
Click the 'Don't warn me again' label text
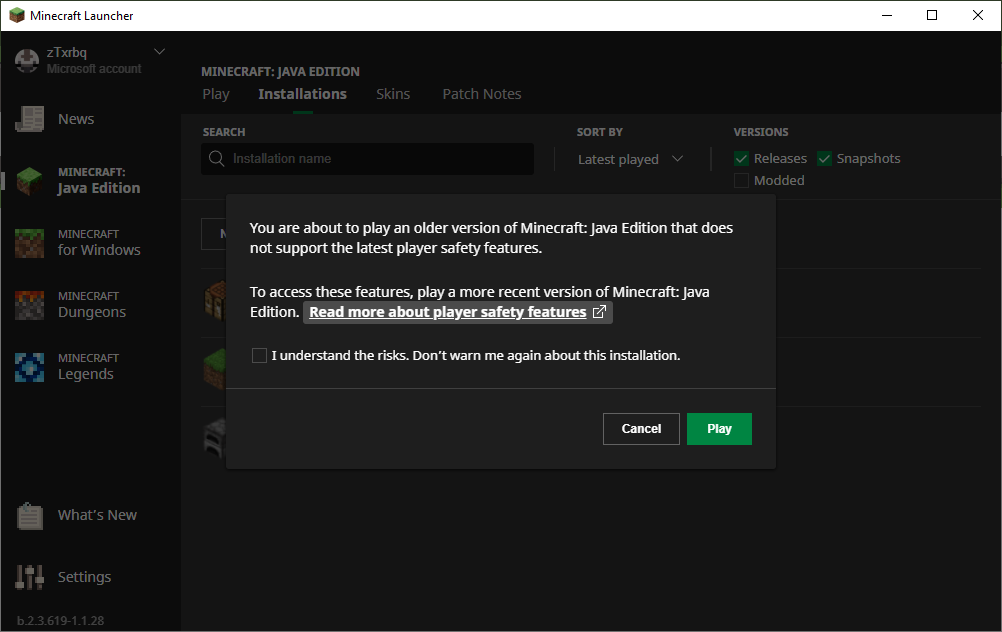(x=546, y=355)
